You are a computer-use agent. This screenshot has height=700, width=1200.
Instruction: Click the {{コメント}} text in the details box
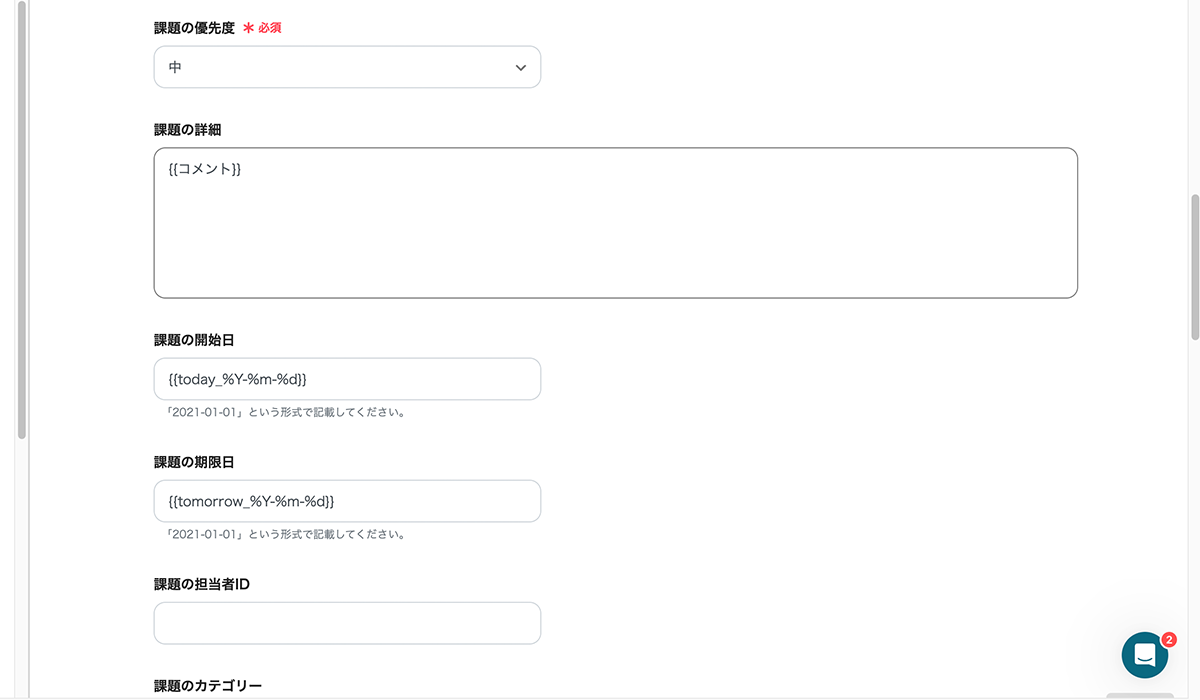pos(205,169)
